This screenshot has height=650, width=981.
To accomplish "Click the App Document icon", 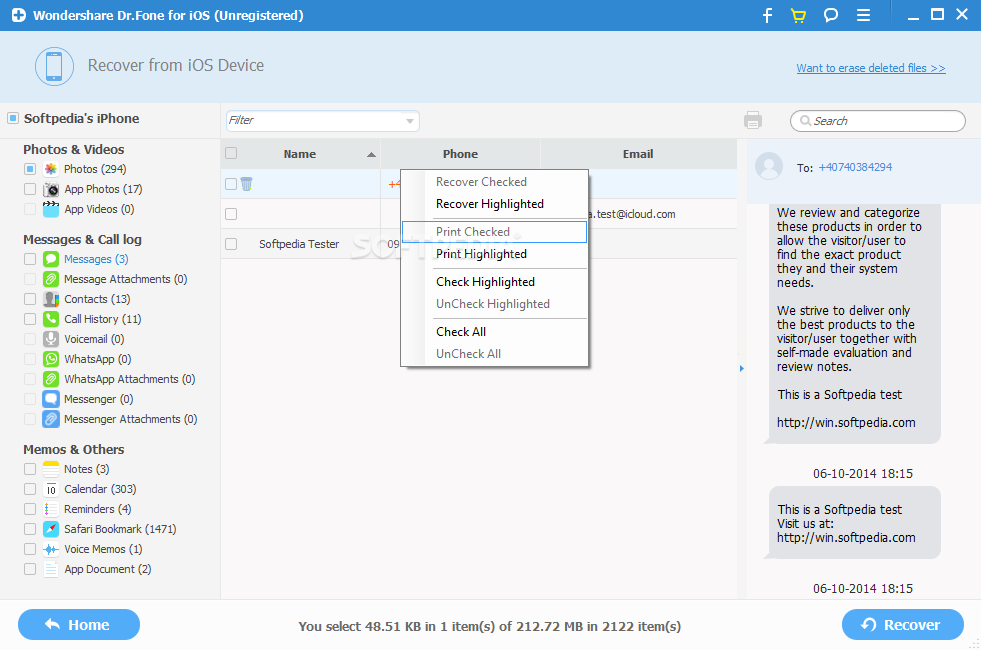I will click(x=51, y=569).
